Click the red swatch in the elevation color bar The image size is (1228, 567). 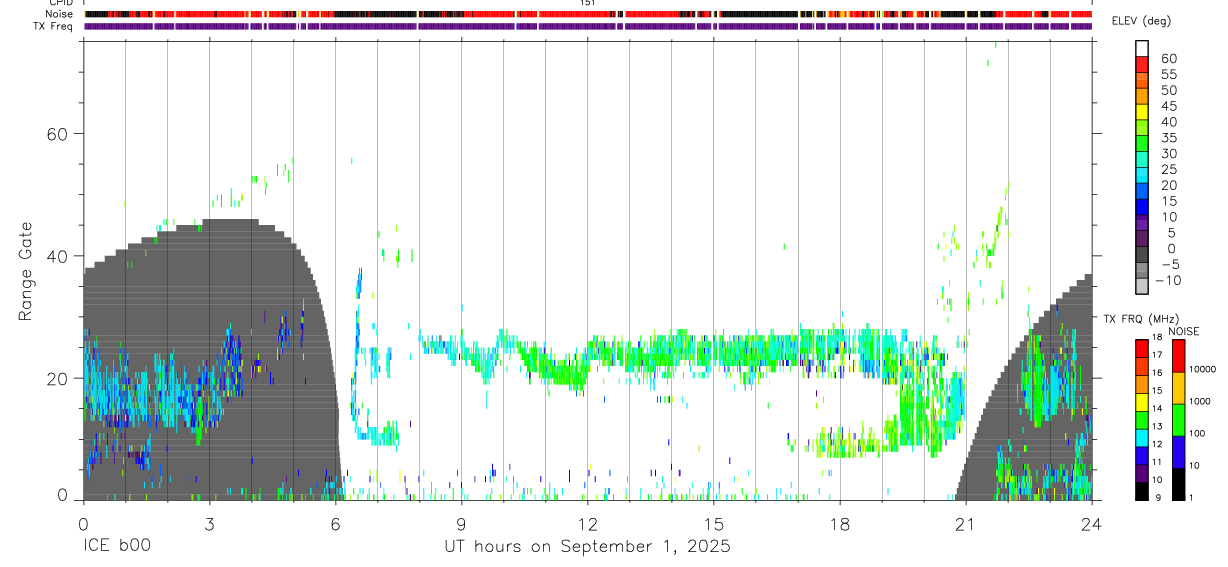point(1142,64)
